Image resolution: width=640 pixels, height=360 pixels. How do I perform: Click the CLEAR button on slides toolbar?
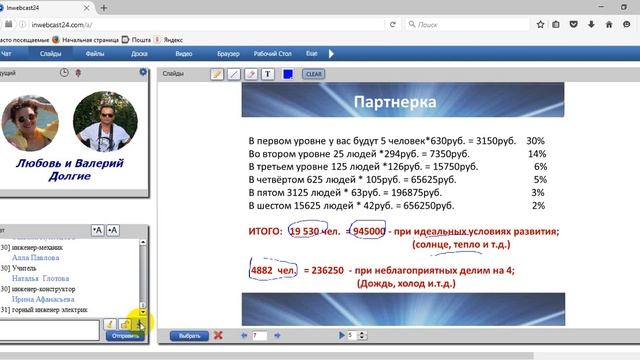point(313,74)
